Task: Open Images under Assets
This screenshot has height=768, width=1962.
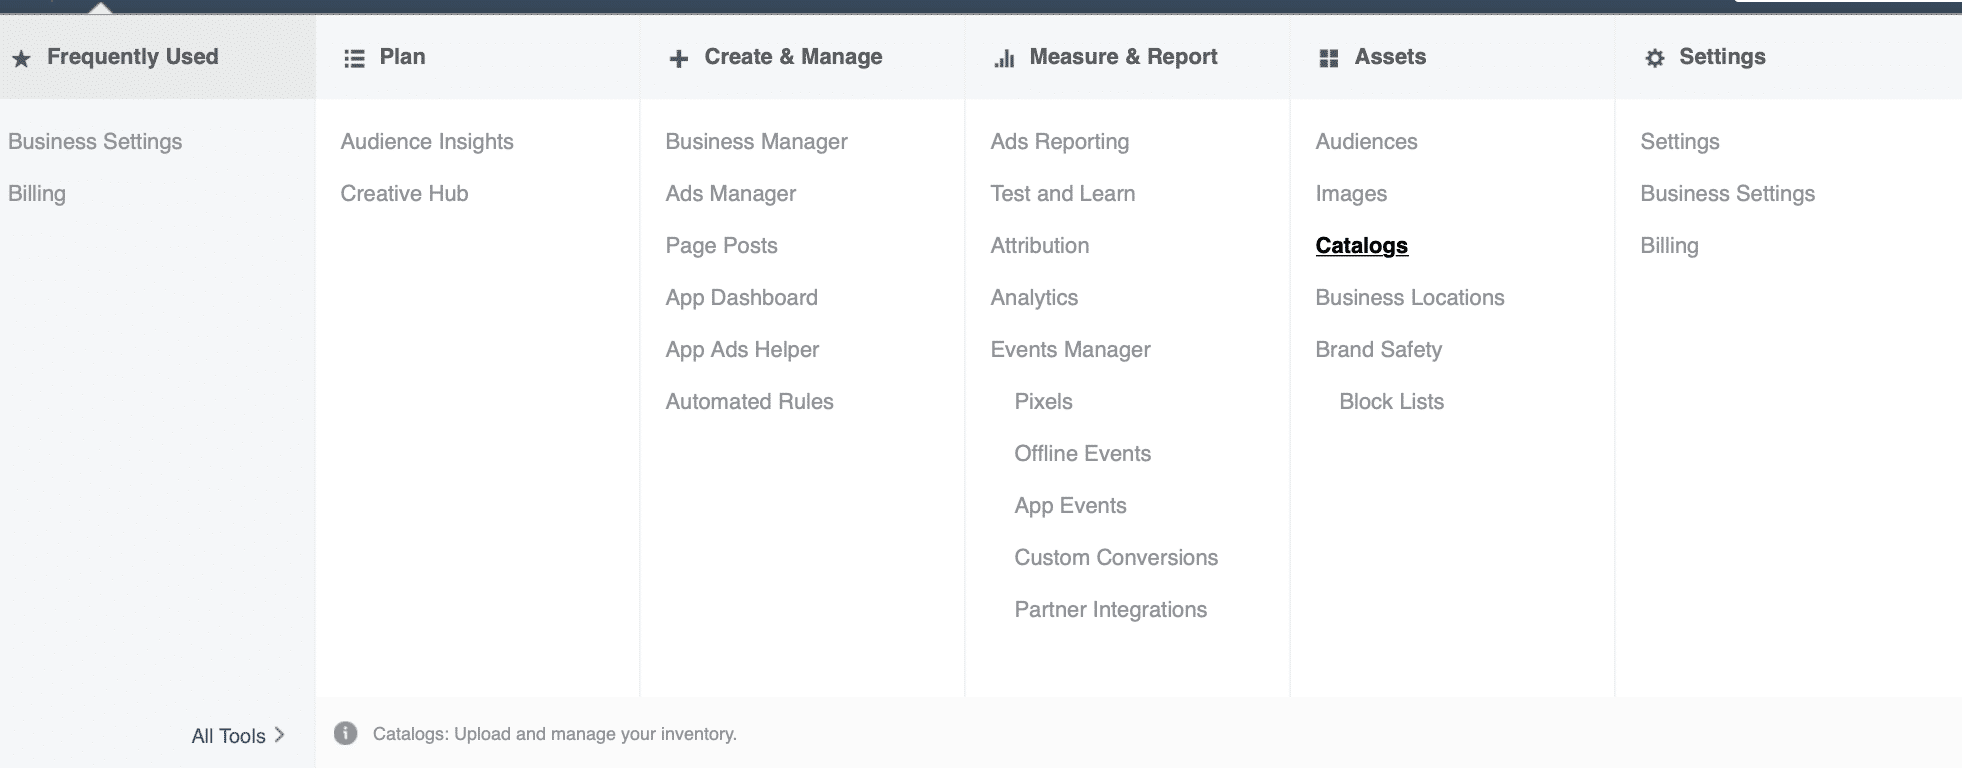Action: point(1351,194)
